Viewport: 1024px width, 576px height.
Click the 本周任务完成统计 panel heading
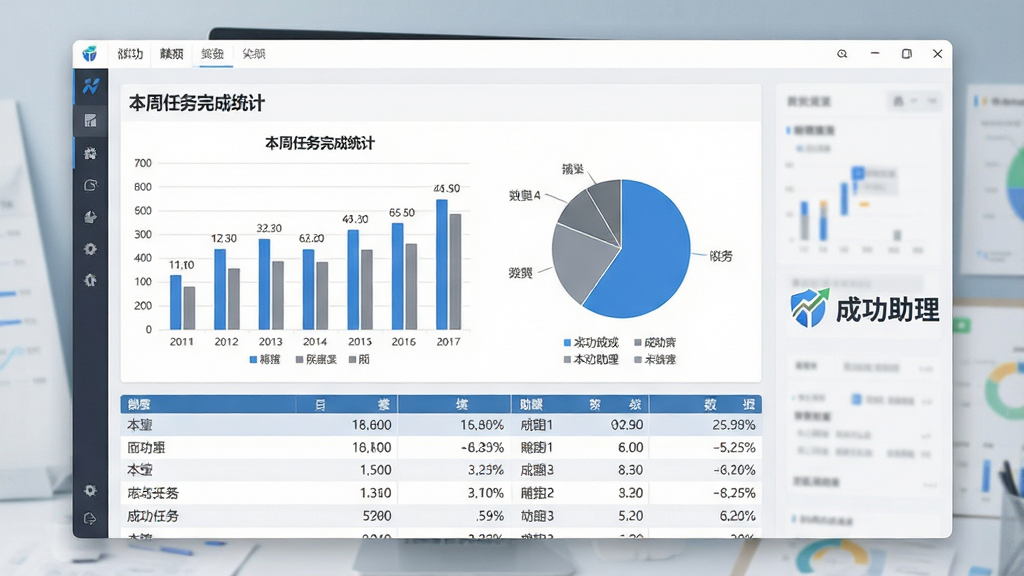click(x=197, y=103)
